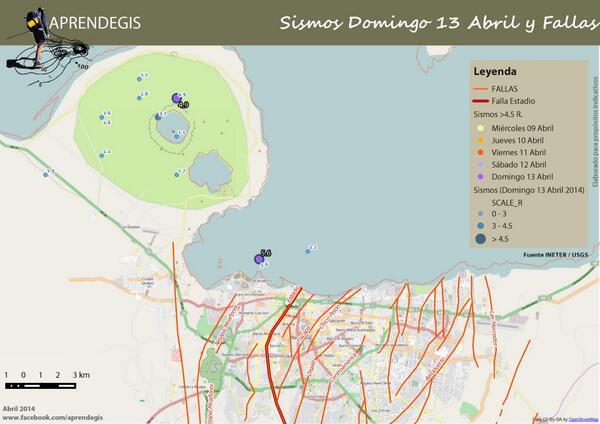
Task: Select the '3 km' scale bar label
Action: [x=81, y=375]
